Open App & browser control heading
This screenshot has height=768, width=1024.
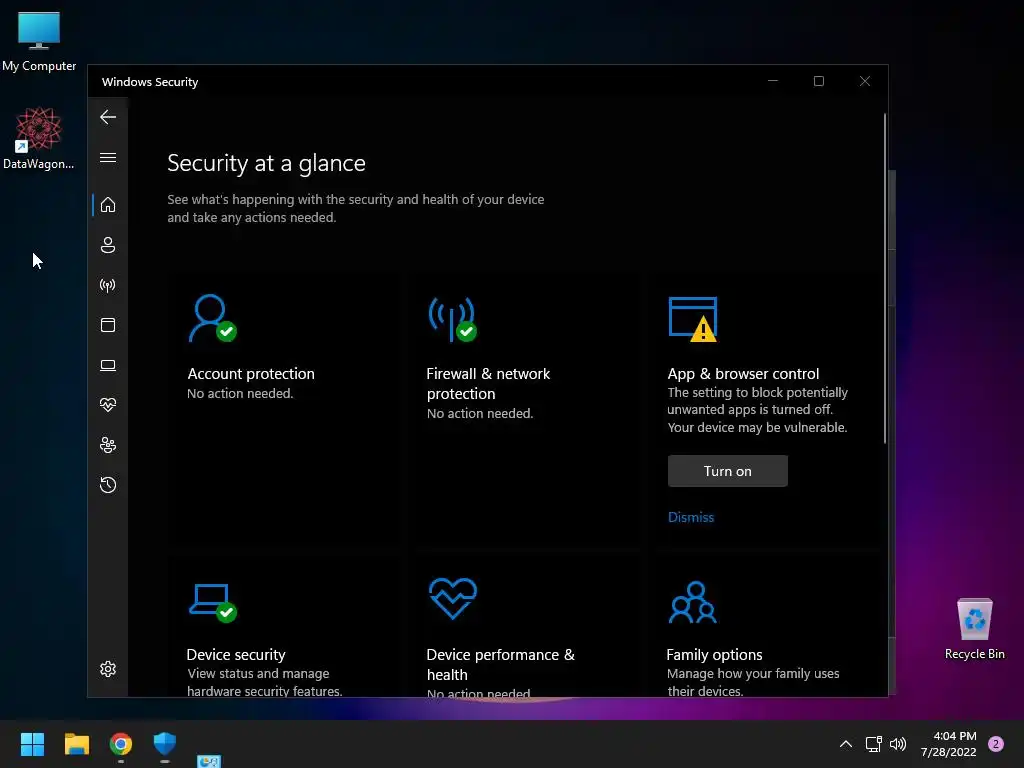tap(743, 374)
